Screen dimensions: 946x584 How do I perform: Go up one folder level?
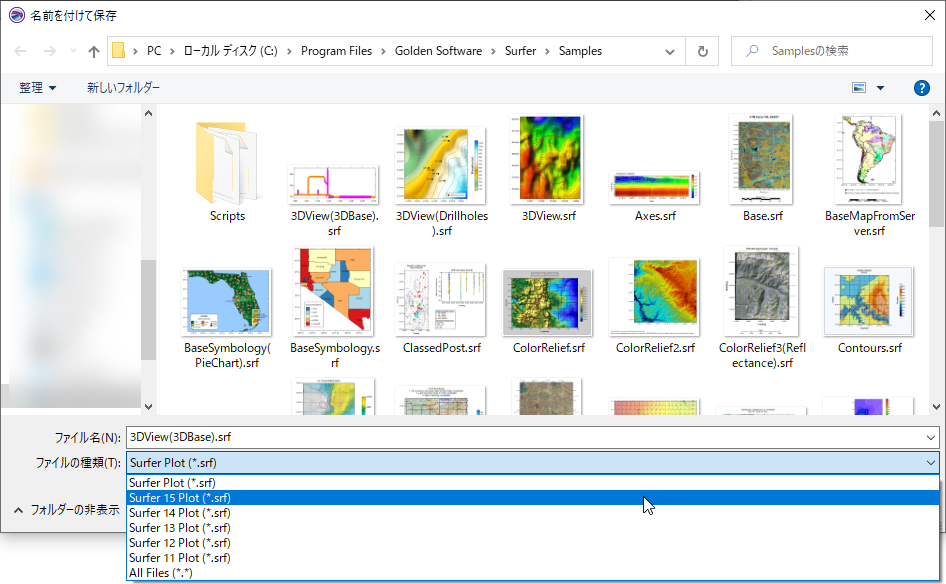point(94,51)
